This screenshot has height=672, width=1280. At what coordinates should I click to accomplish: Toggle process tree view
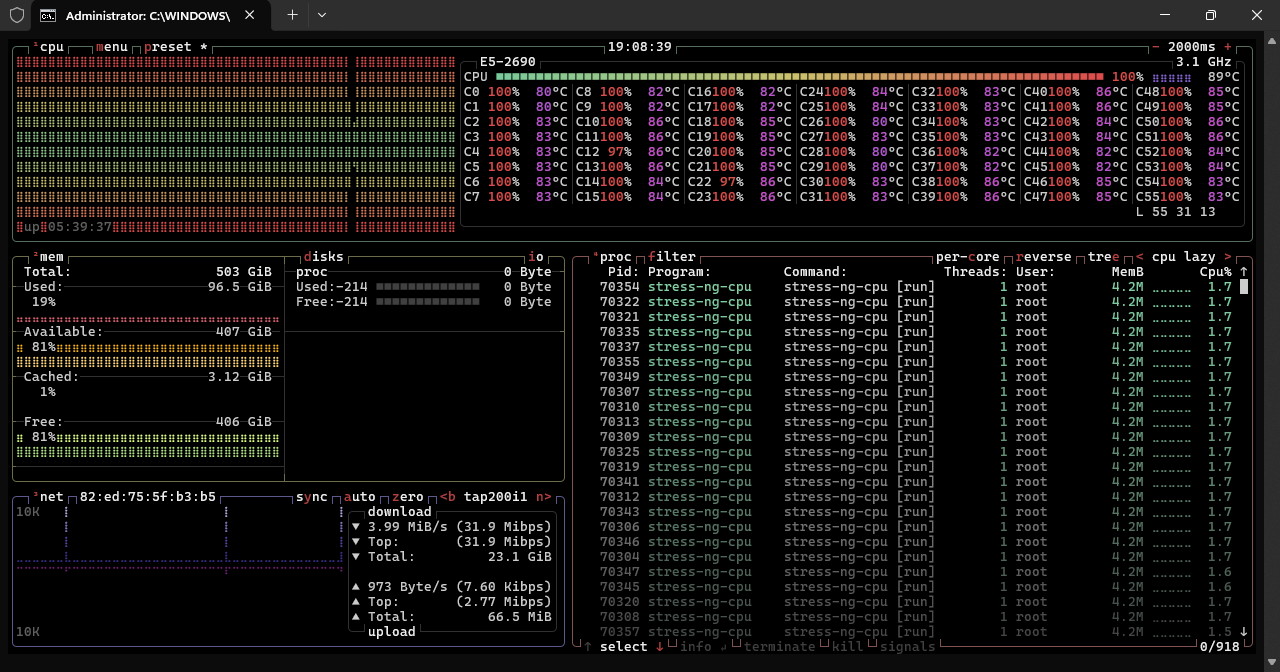tap(1104, 257)
